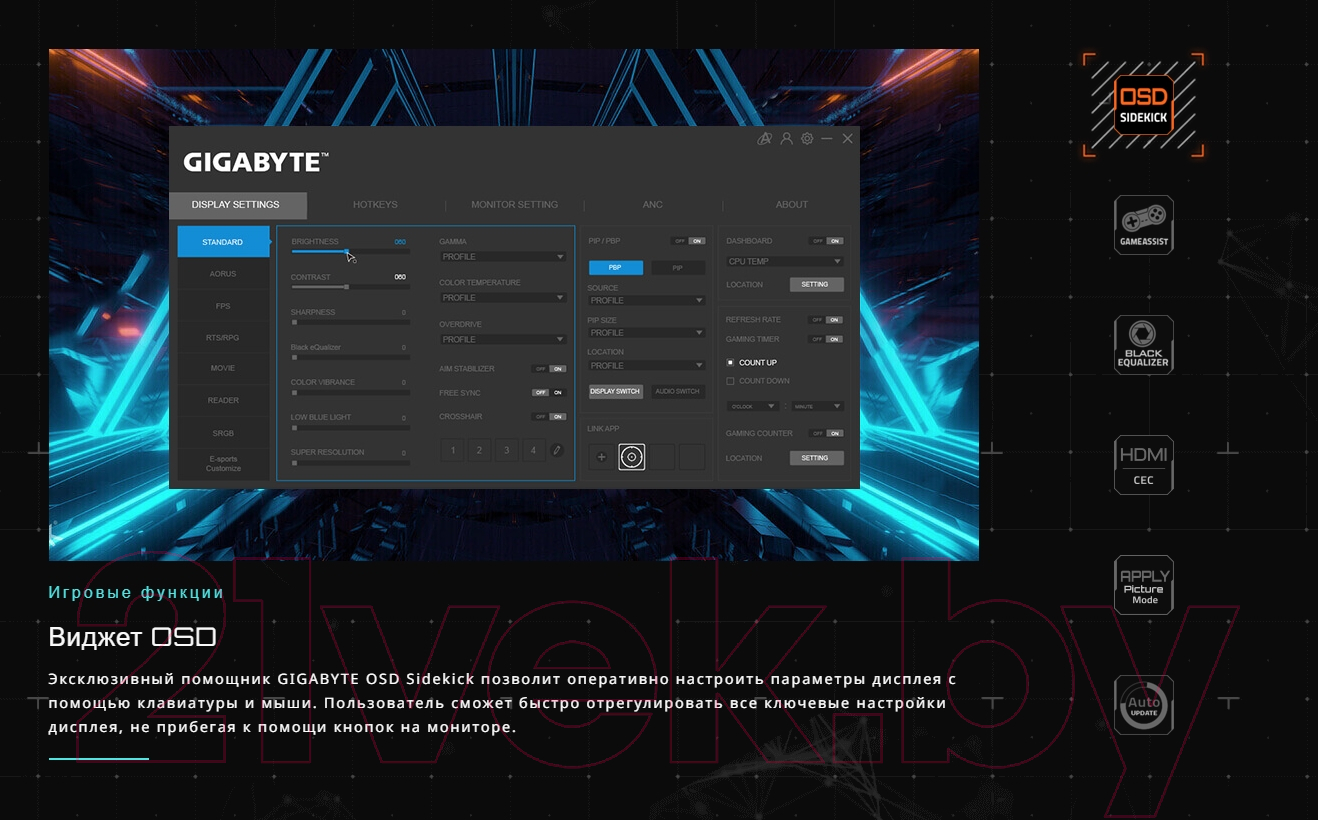The height and width of the screenshot is (820, 1318).
Task: Open the gear settings icon
Action: (807, 139)
